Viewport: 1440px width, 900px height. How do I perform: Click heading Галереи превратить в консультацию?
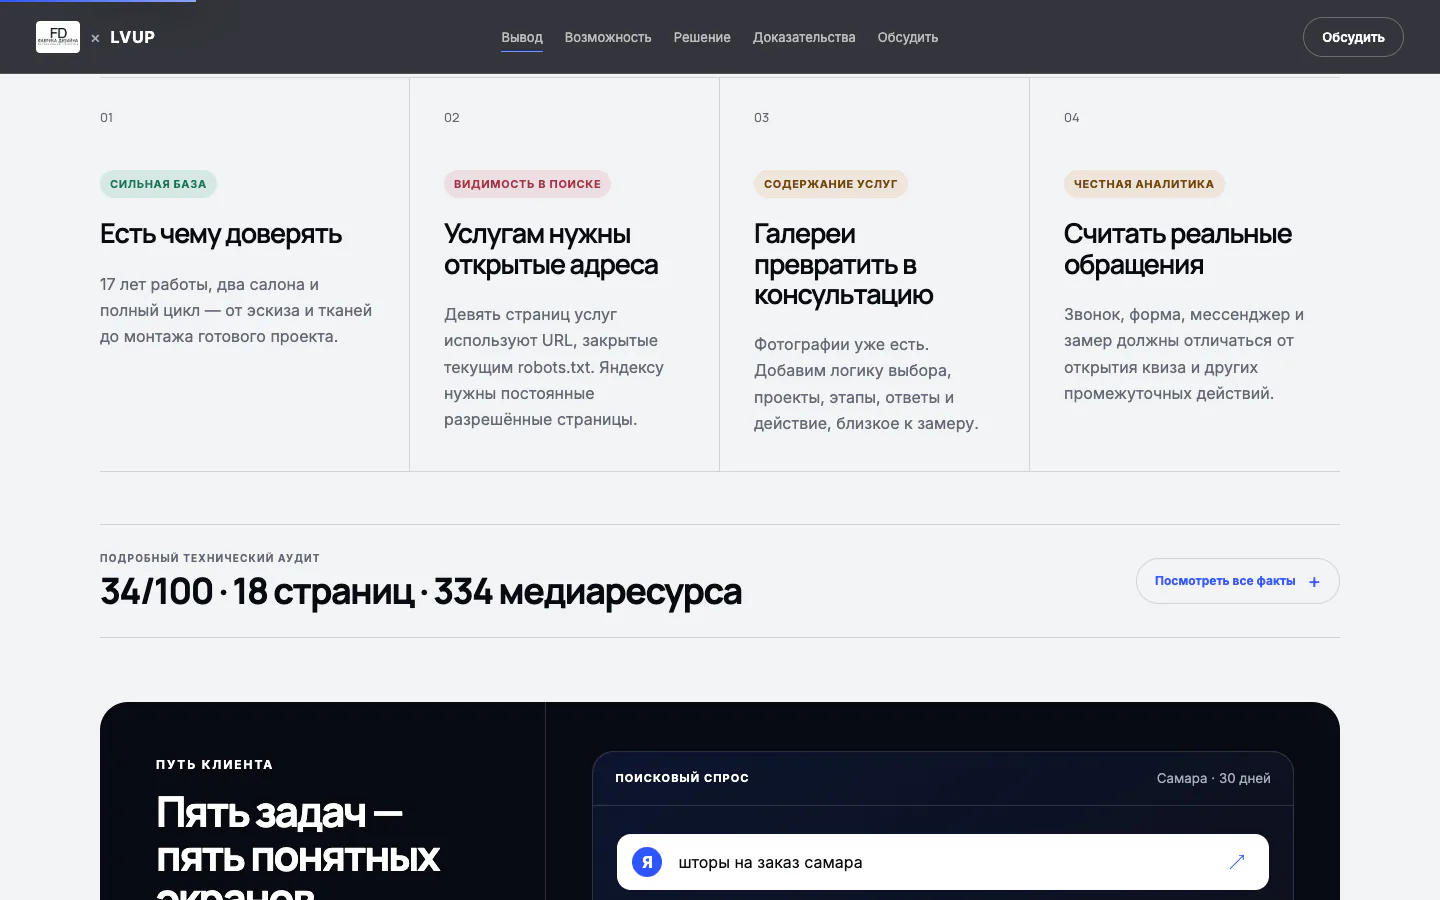point(844,264)
